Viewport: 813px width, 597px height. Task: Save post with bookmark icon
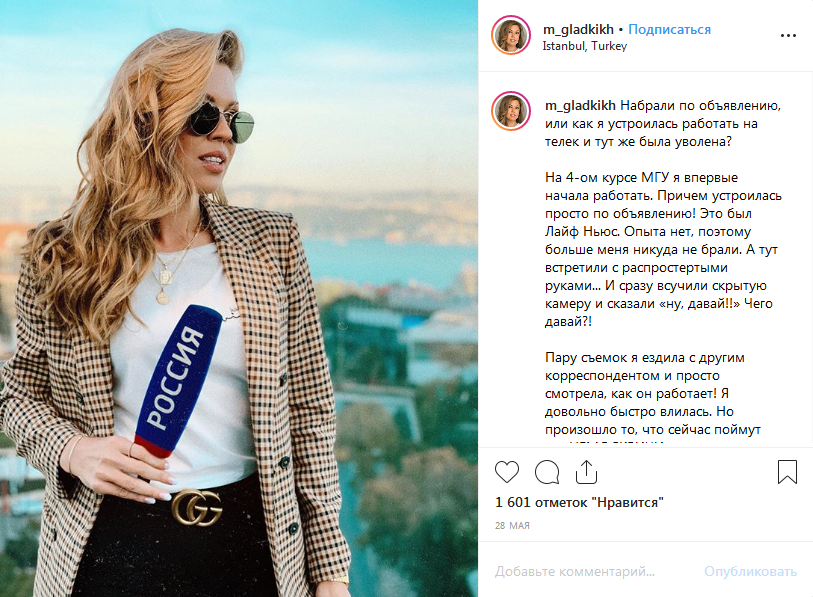pos(787,472)
